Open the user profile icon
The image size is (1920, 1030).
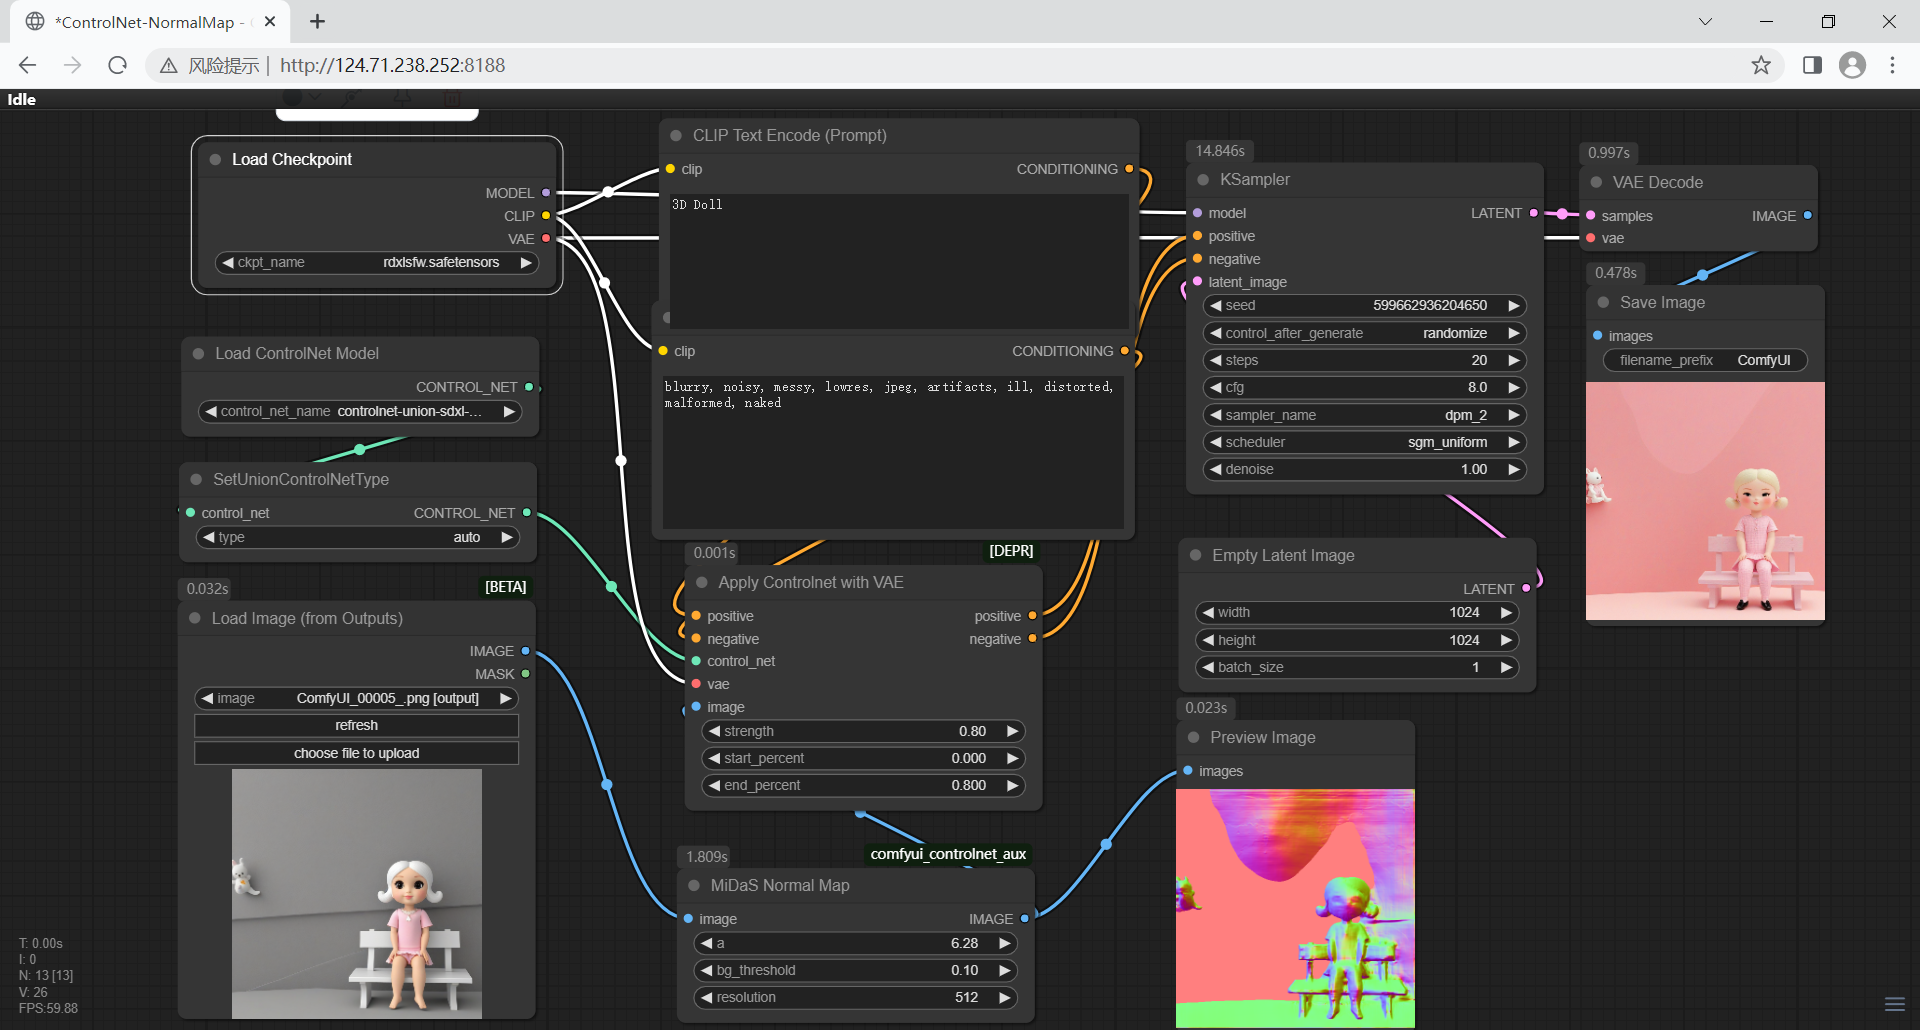click(x=1852, y=65)
